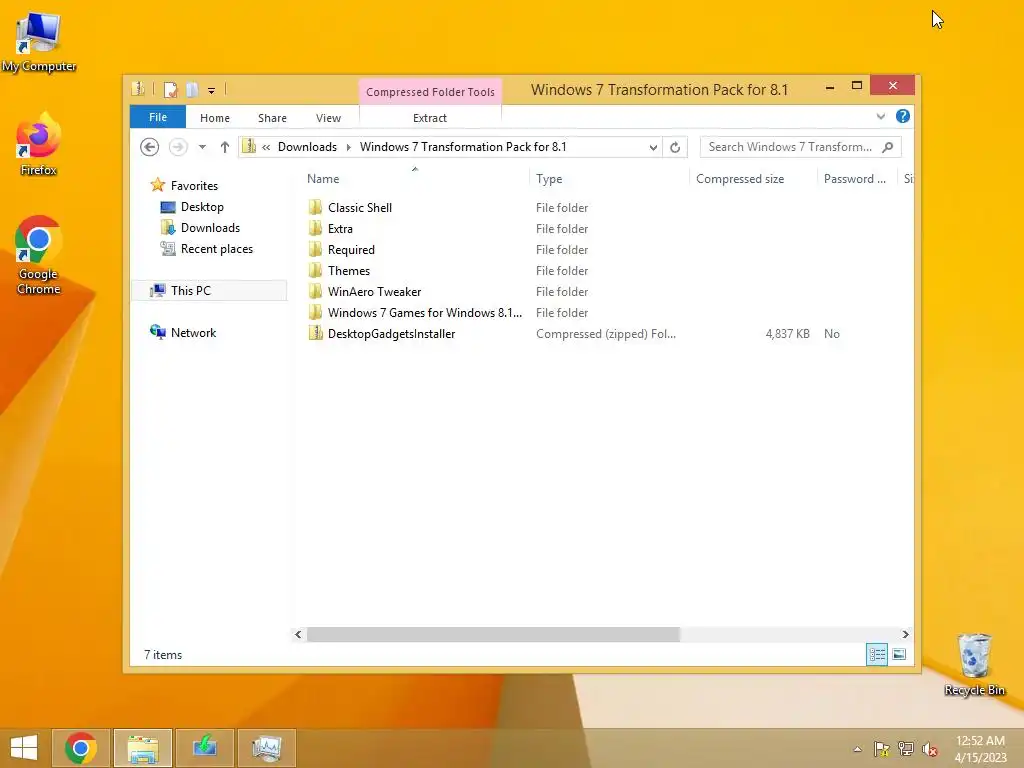The width and height of the screenshot is (1024, 768).
Task: Click the 4,837 KB compressed size cell
Action: click(x=787, y=334)
